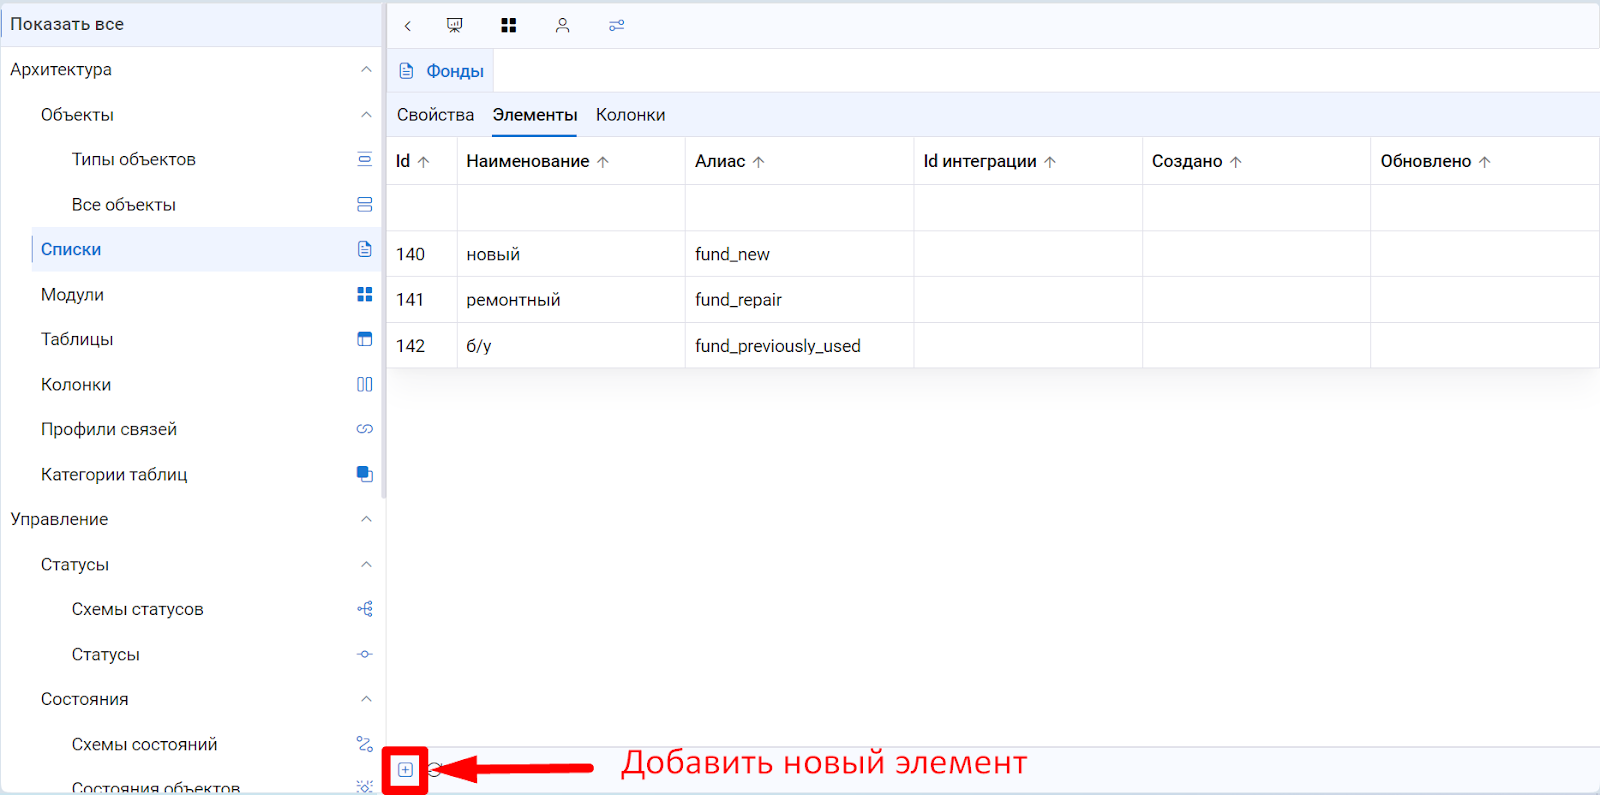Click the Создано column header text
This screenshot has width=1600, height=795.
pyautogui.click(x=1187, y=161)
